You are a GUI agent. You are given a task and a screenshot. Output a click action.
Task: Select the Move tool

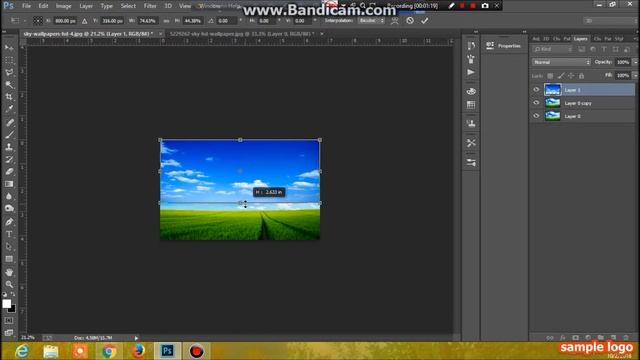(9, 48)
